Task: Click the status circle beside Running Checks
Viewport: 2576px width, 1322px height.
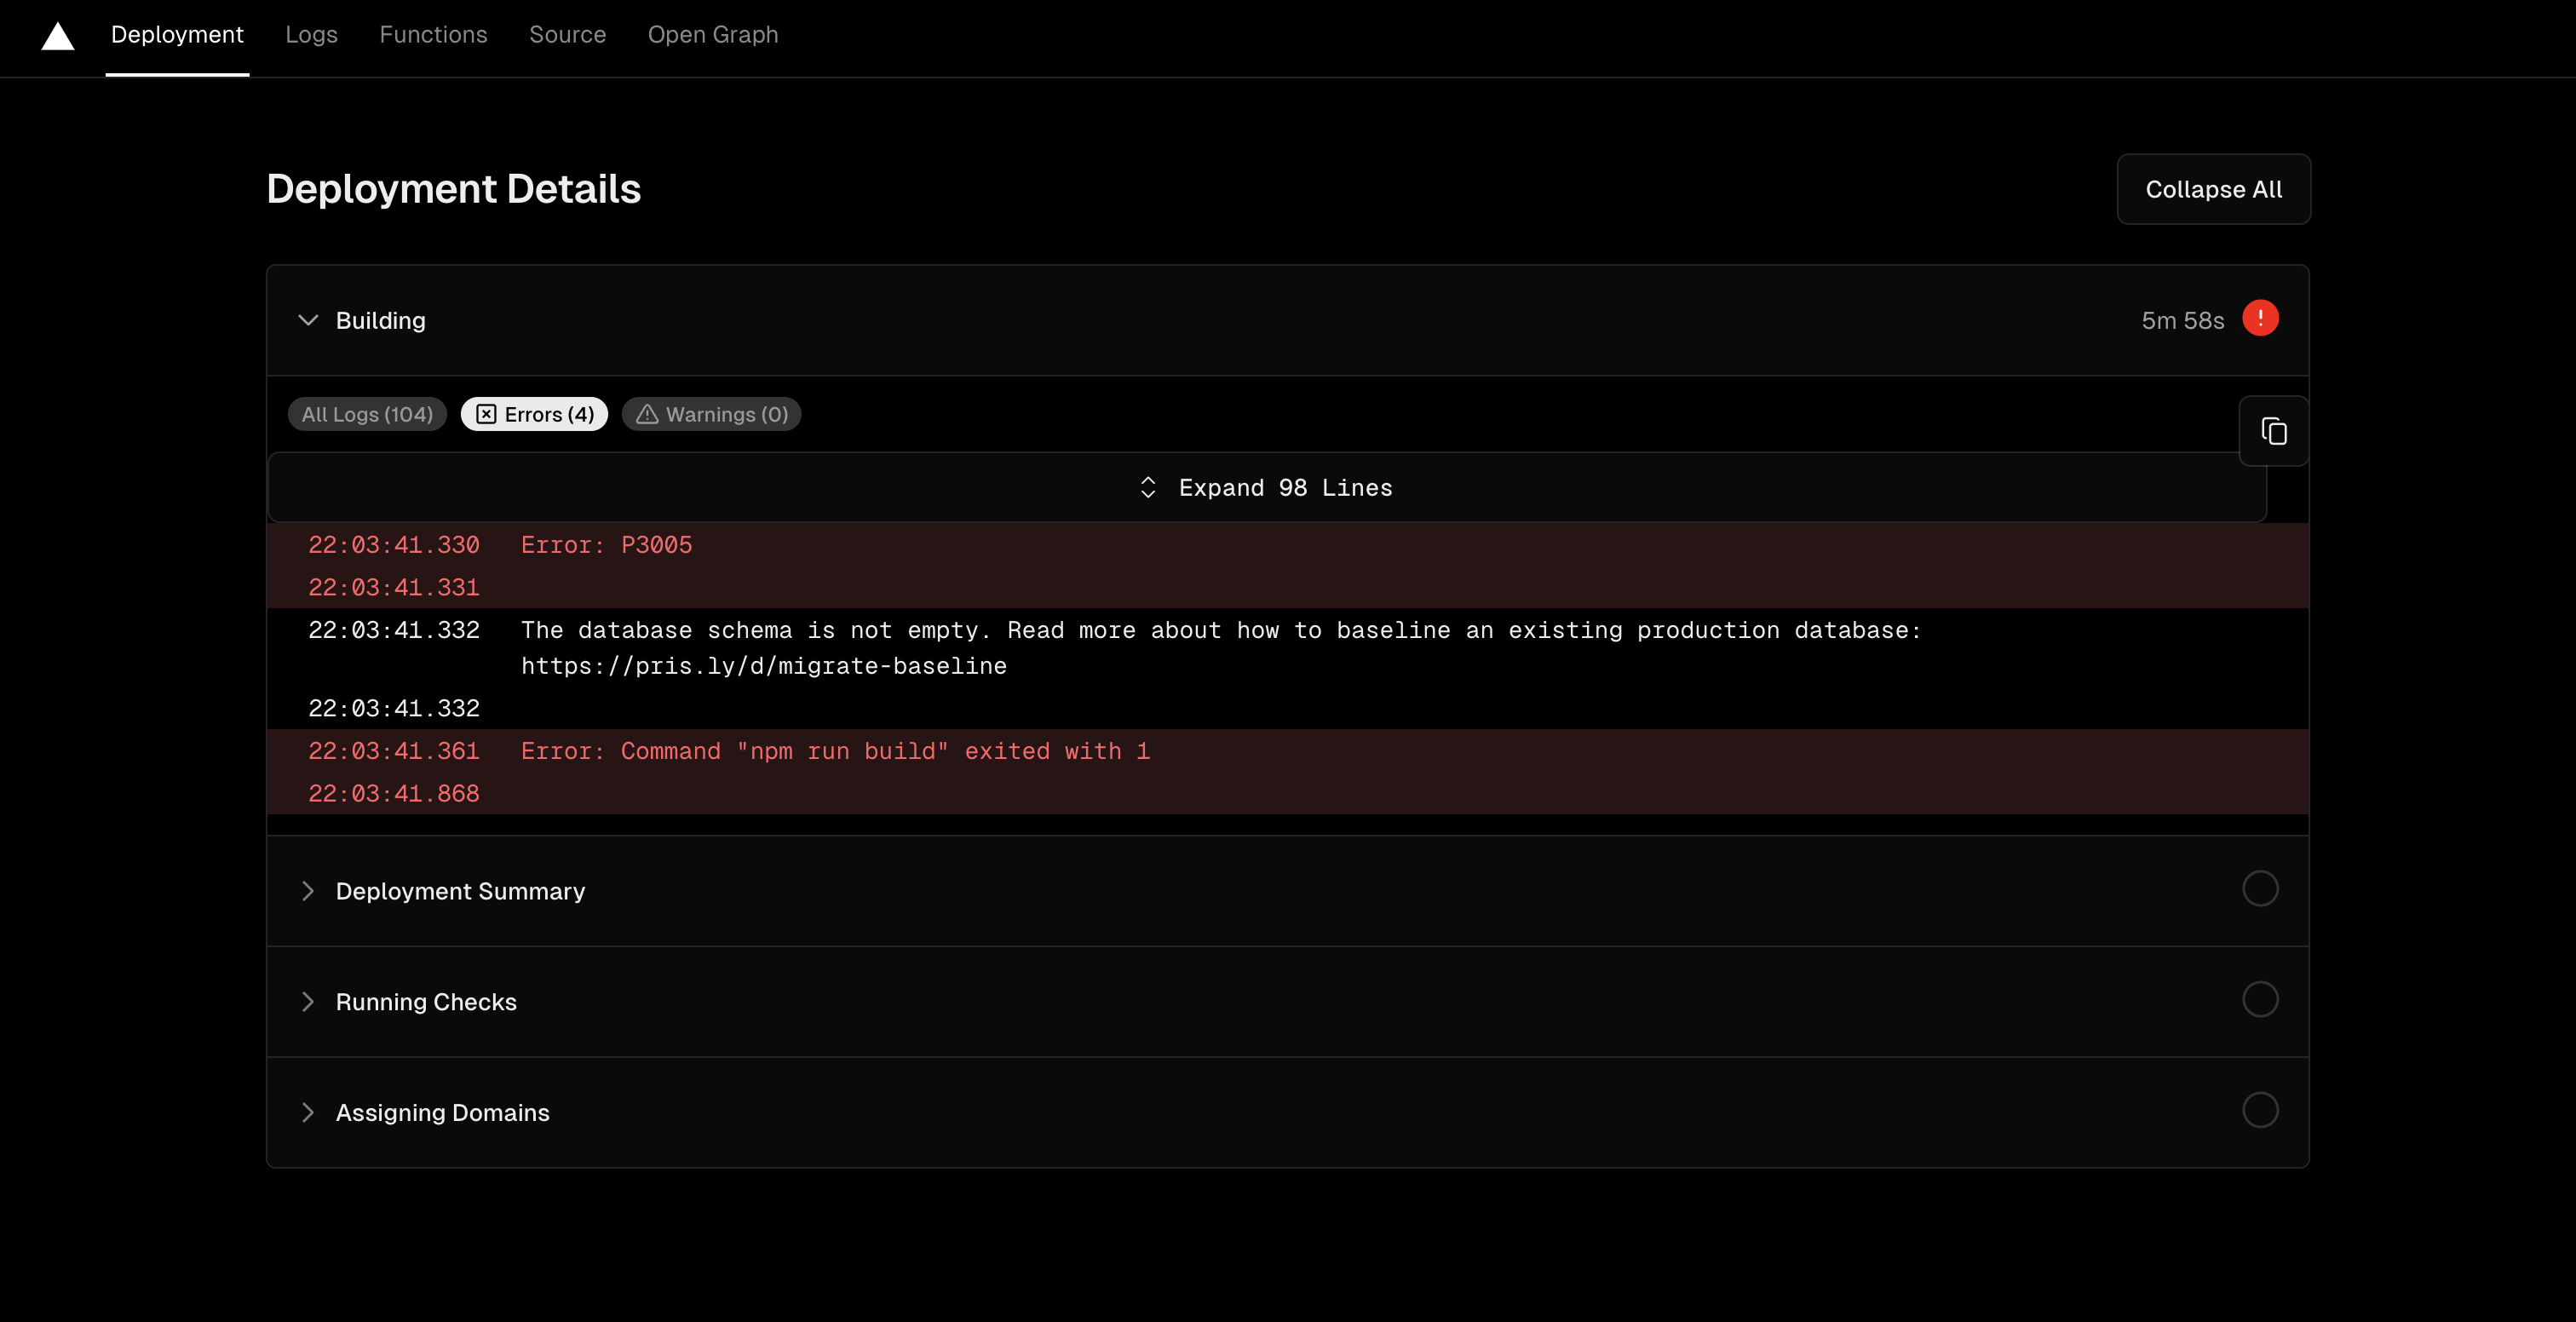Action: (2261, 1000)
